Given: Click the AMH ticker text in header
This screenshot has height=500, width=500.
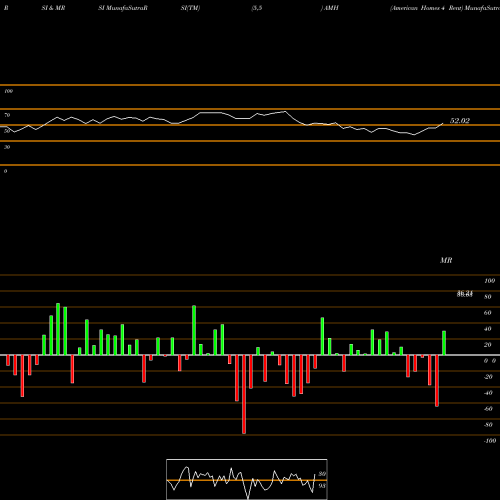Looking at the screenshot, I should pos(331,8).
